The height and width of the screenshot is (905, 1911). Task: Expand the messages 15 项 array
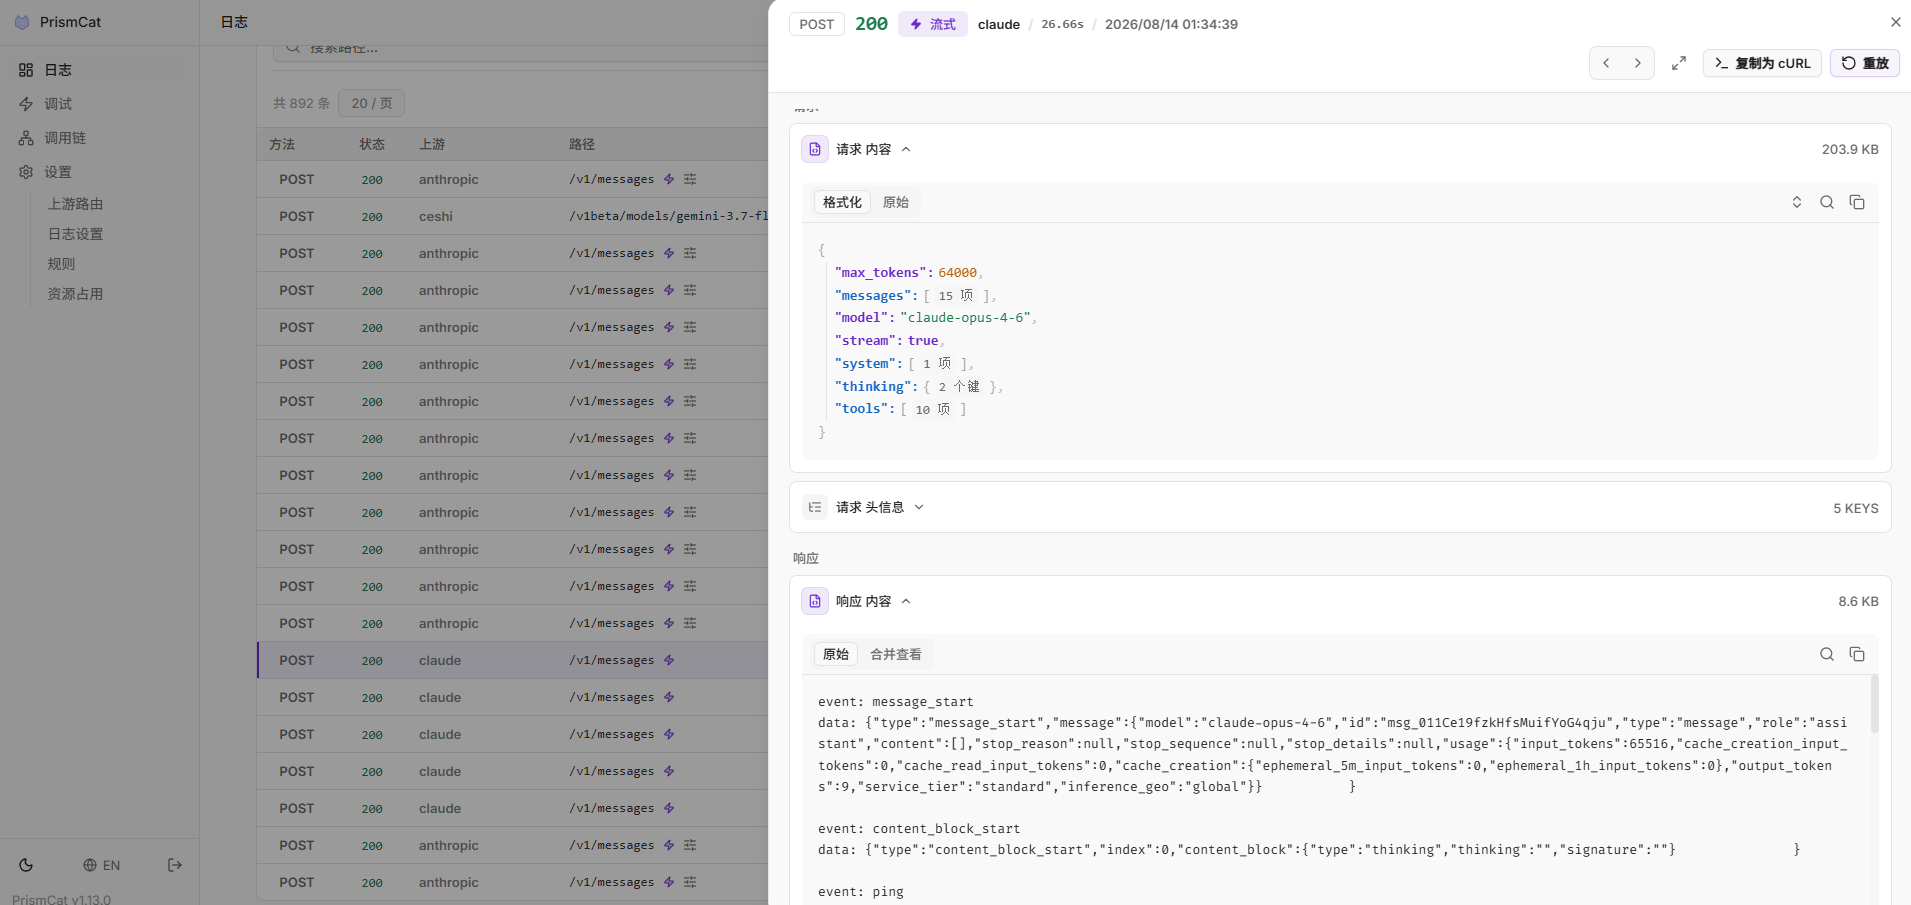pos(958,295)
